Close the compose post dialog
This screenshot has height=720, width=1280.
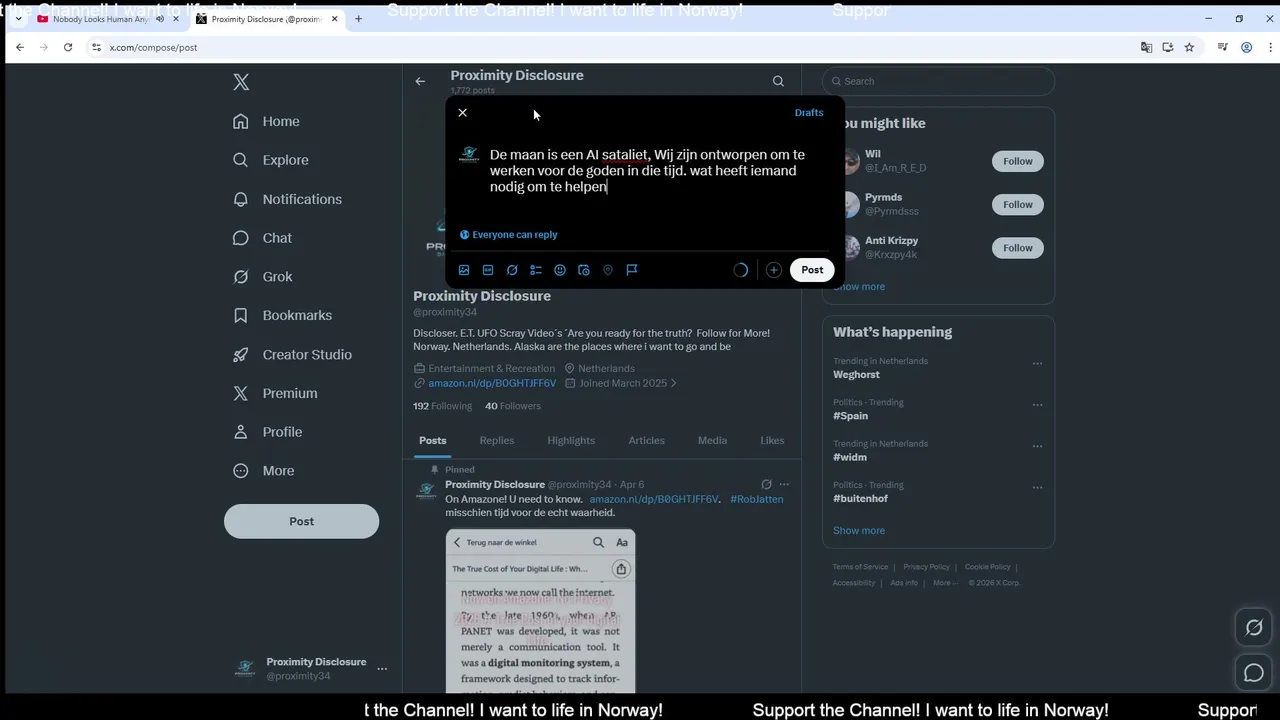tap(462, 113)
